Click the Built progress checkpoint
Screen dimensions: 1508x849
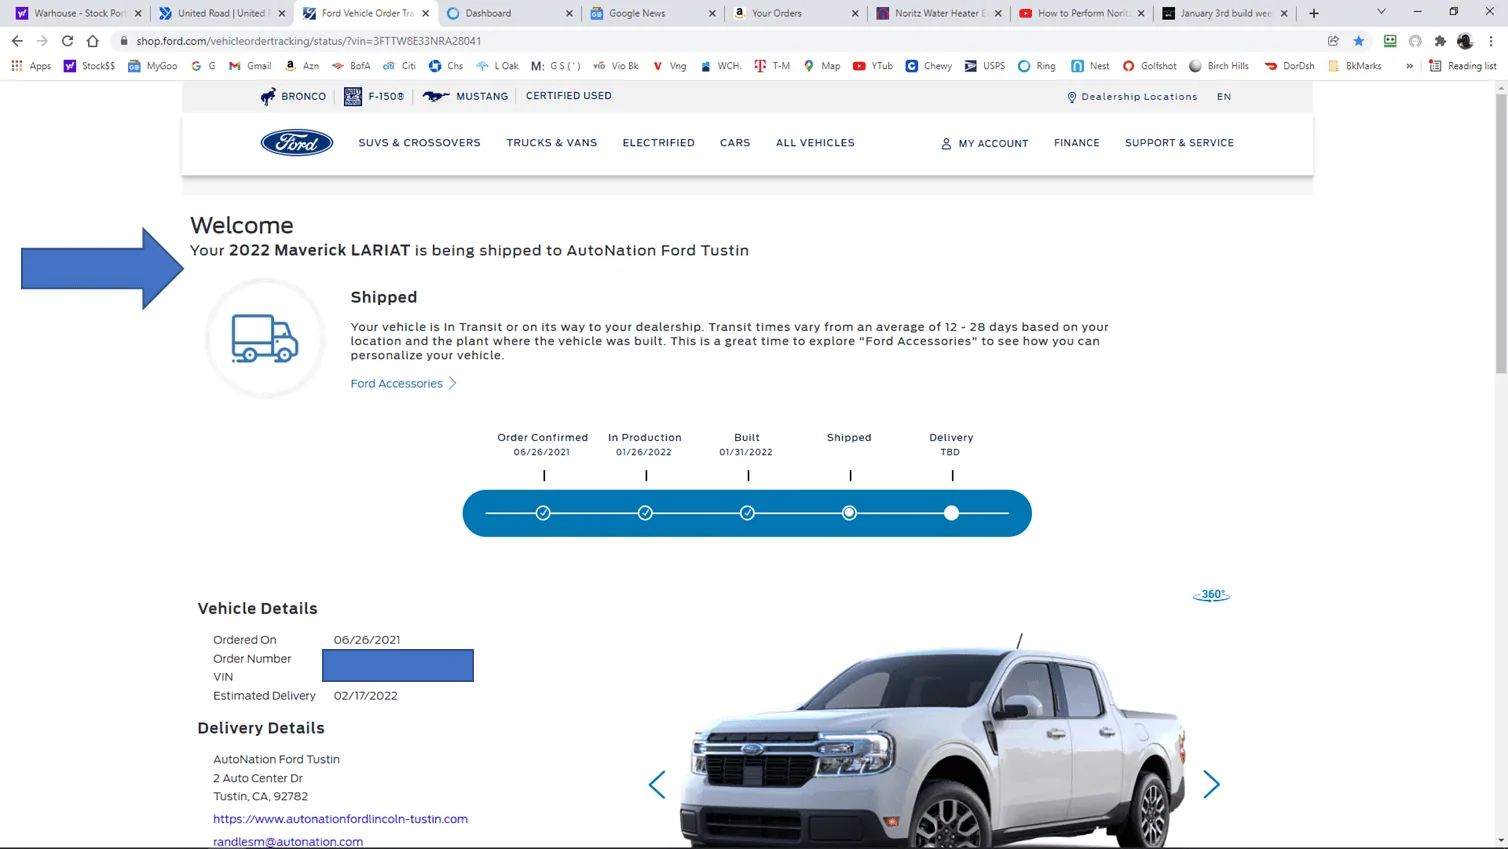click(x=747, y=513)
